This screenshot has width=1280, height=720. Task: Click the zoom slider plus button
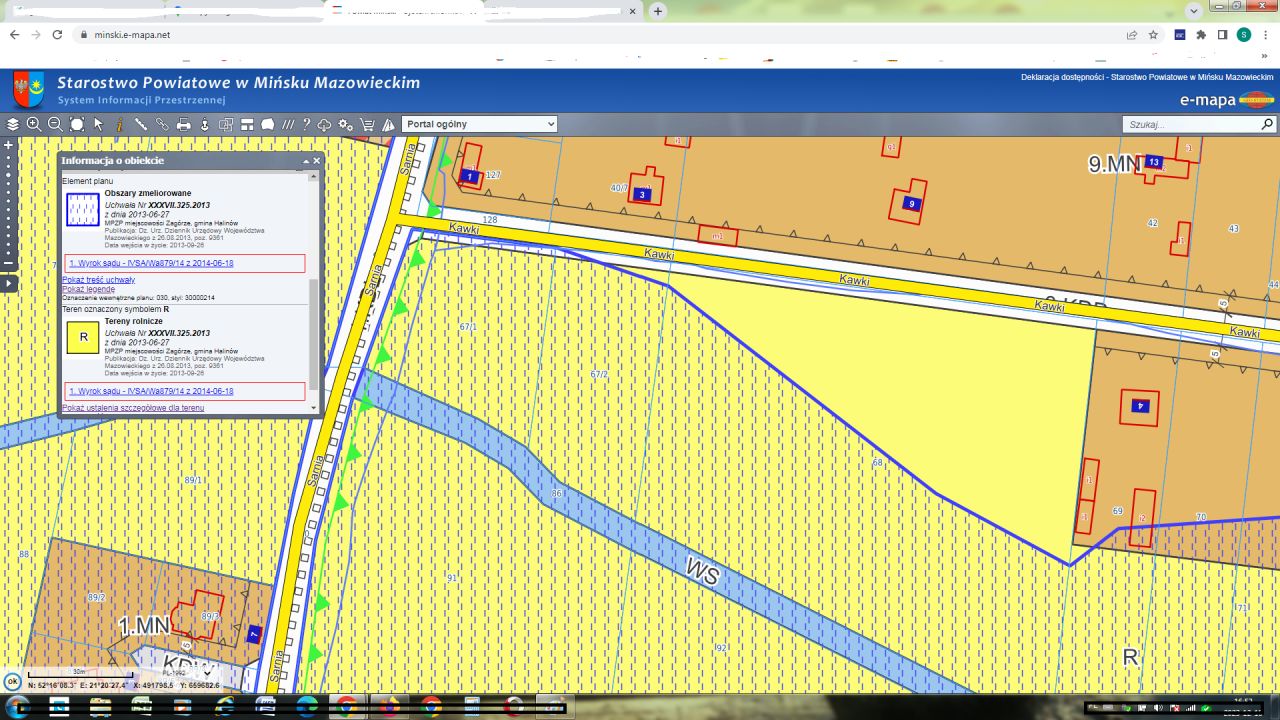click(x=9, y=145)
